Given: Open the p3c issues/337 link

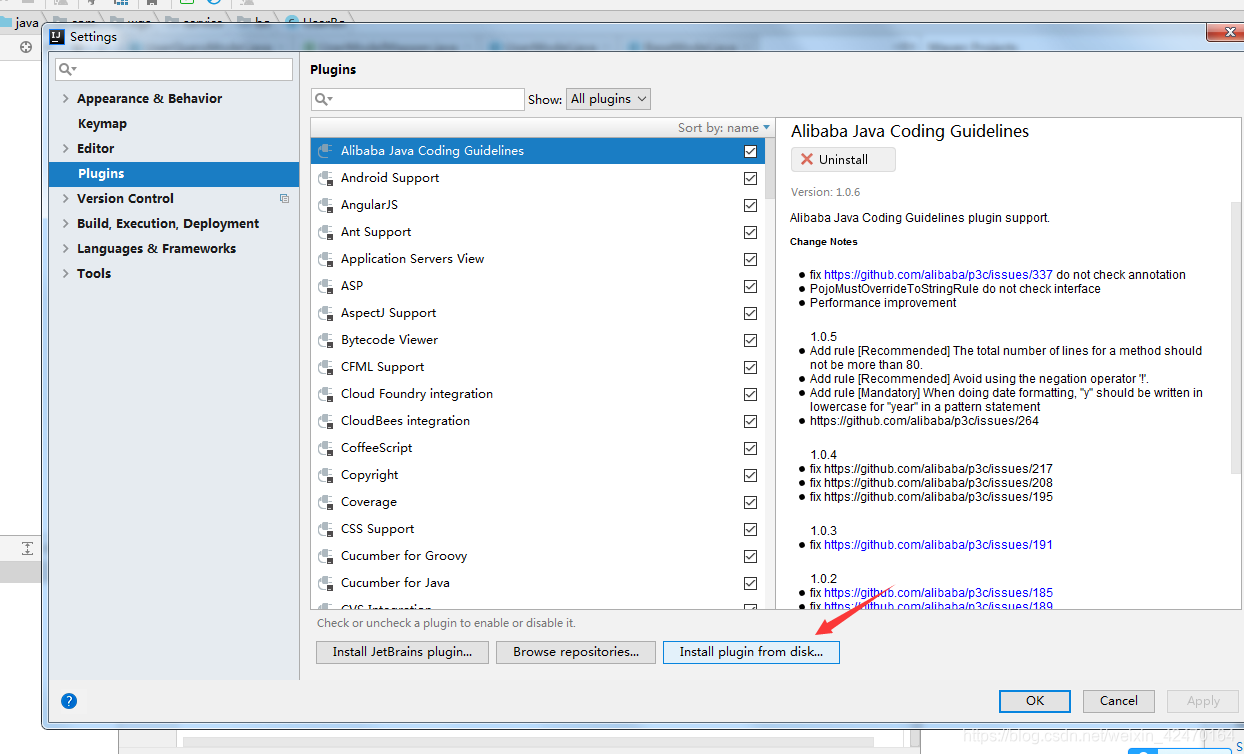Looking at the screenshot, I should pos(938,275).
